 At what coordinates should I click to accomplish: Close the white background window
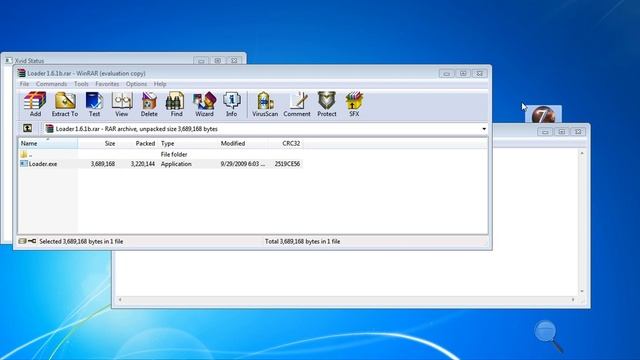[578, 131]
